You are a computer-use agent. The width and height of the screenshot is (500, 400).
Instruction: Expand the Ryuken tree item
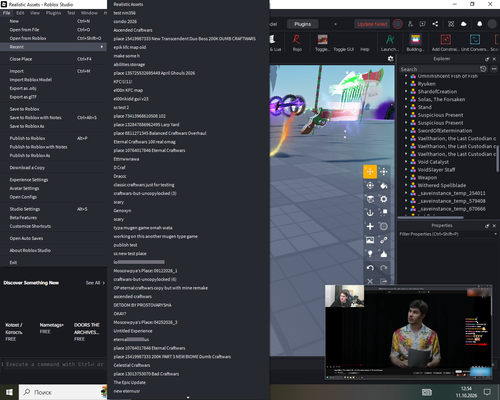[x=406, y=84]
